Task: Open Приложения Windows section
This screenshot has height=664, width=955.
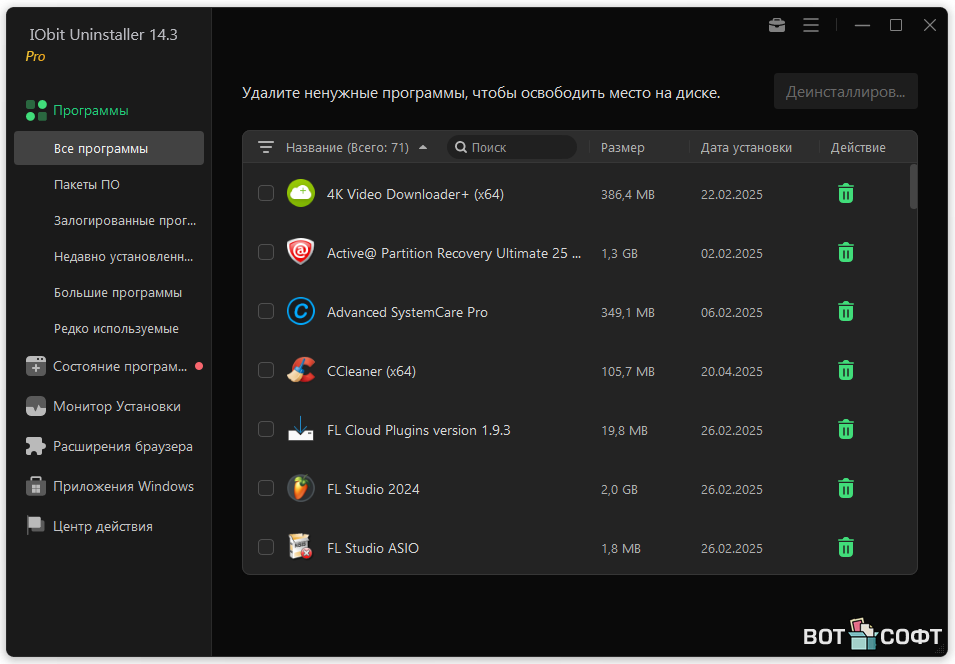Action: coord(109,486)
